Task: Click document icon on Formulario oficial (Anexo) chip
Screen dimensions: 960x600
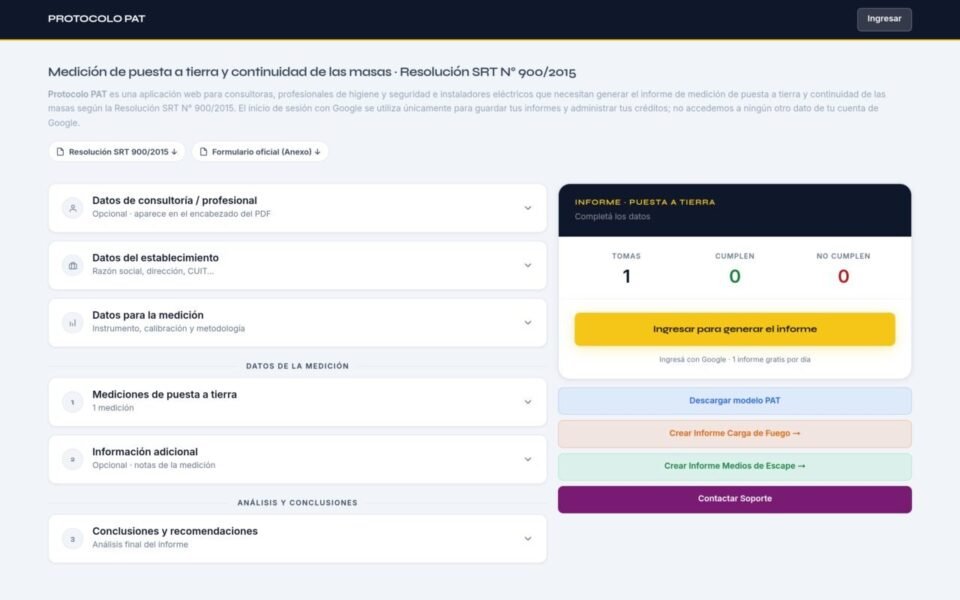Action: [203, 152]
